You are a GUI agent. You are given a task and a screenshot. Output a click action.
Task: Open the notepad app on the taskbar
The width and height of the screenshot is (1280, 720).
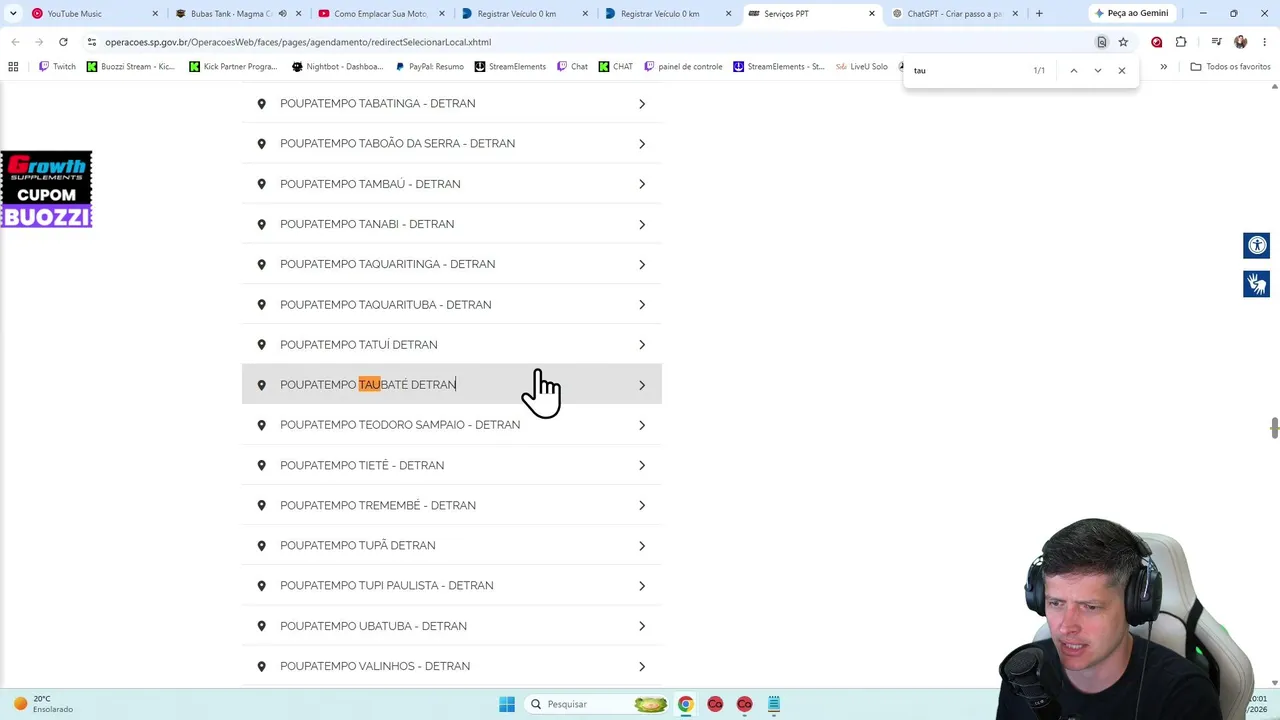[x=773, y=704]
